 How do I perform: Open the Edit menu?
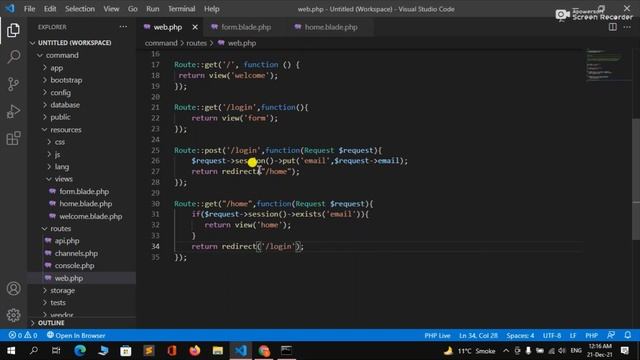click(x=50, y=9)
